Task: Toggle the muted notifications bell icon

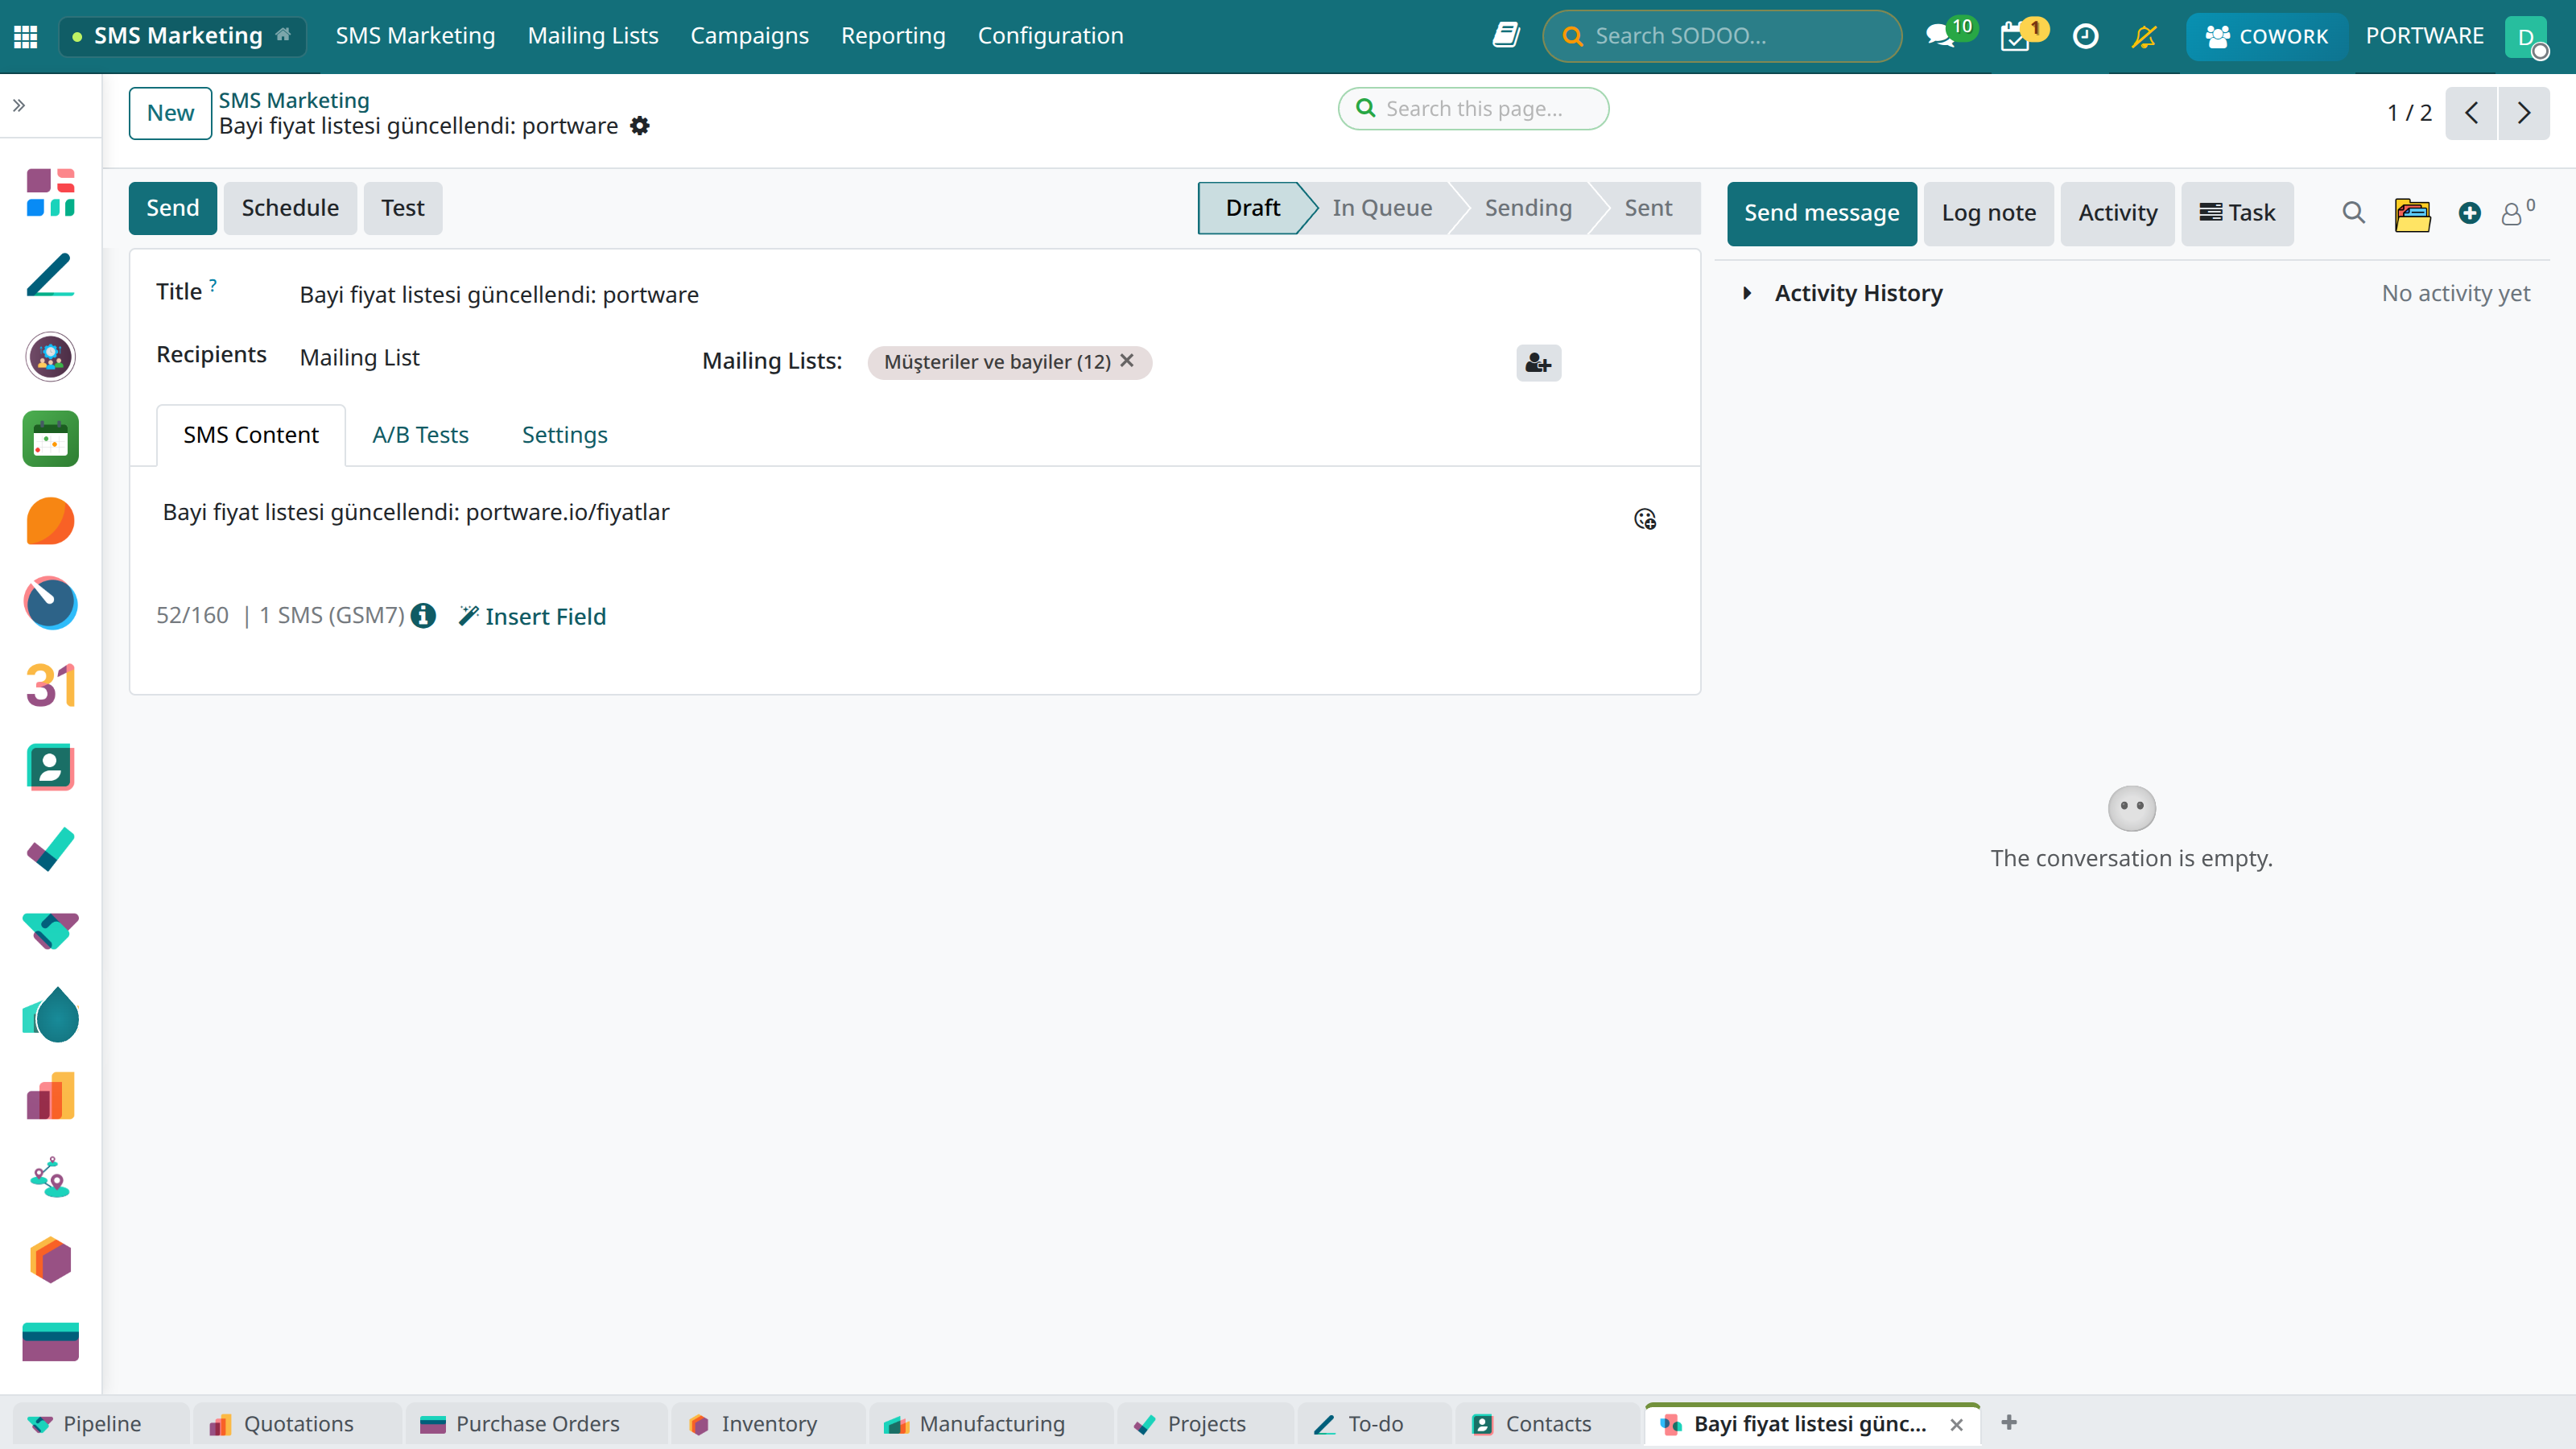Action: click(2143, 36)
